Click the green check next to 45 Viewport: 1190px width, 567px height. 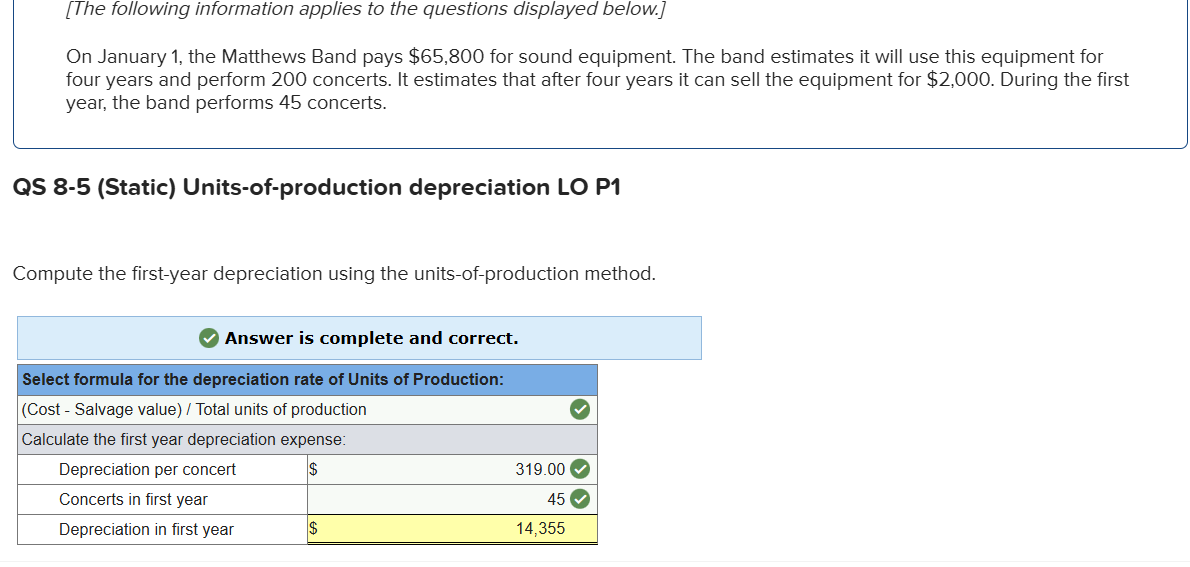tap(579, 499)
